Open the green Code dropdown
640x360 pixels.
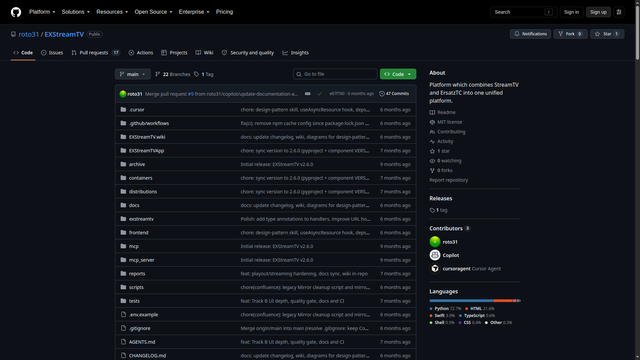point(398,74)
